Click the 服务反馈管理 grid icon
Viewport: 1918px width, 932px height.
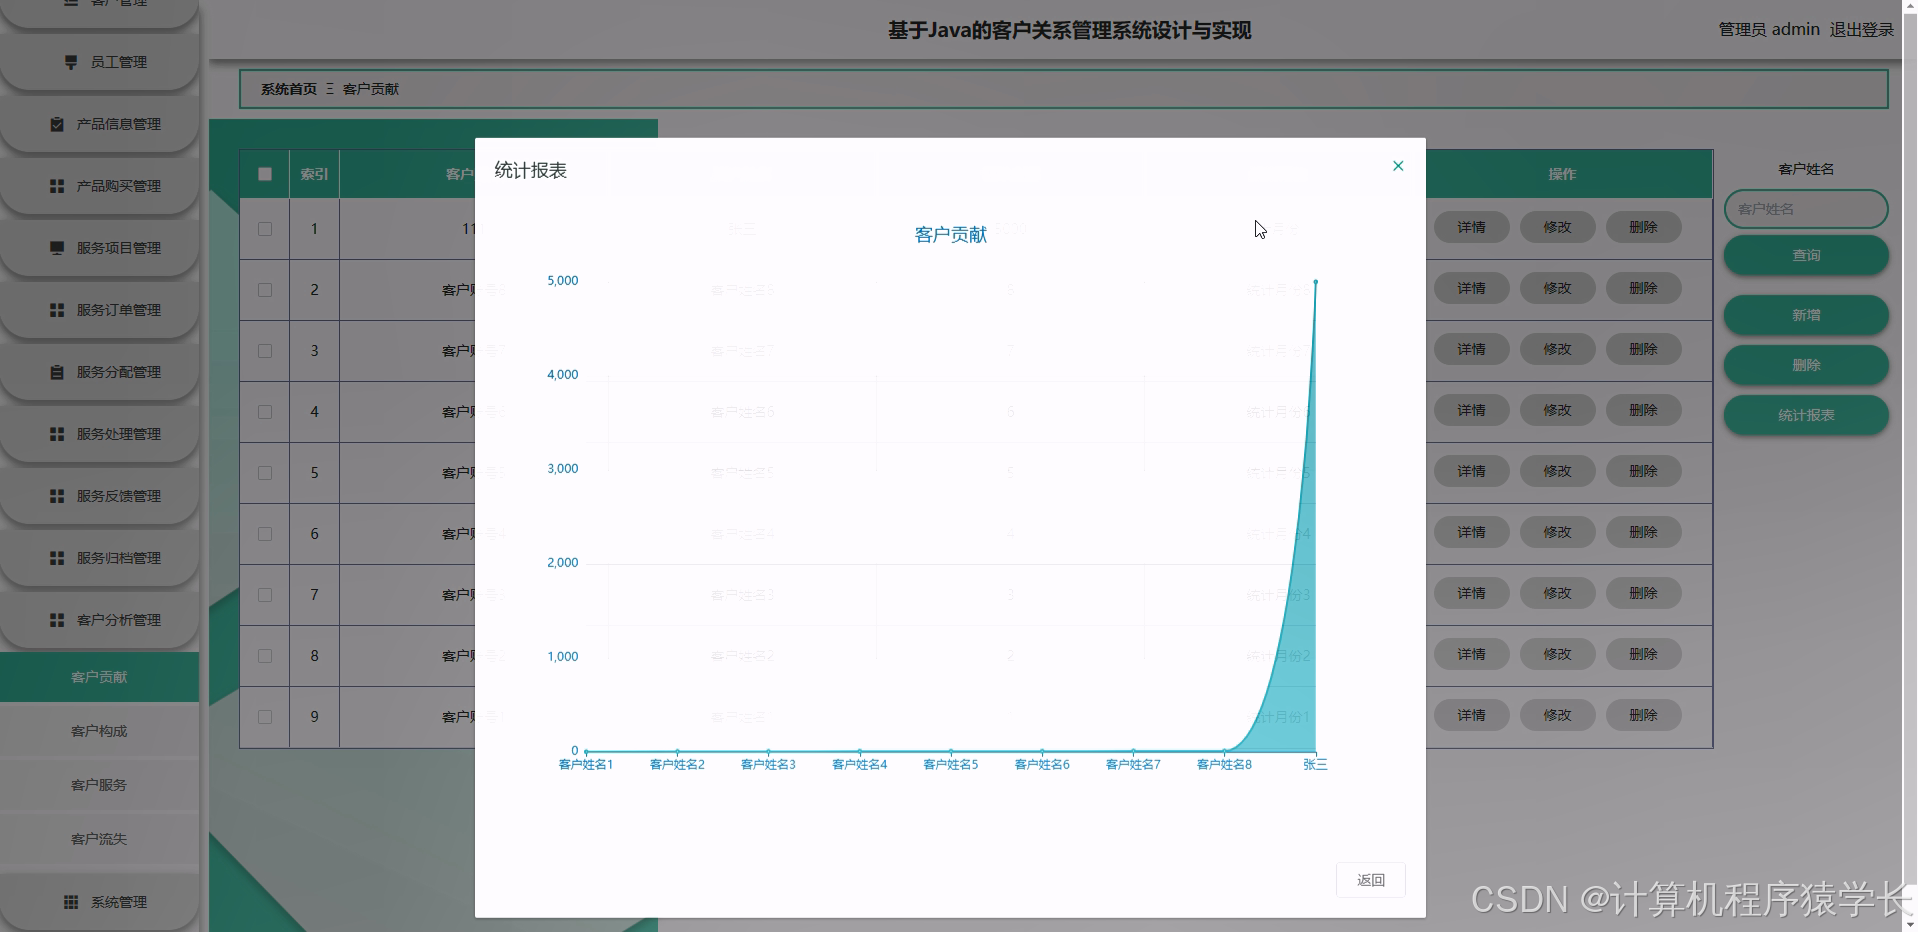[57, 496]
